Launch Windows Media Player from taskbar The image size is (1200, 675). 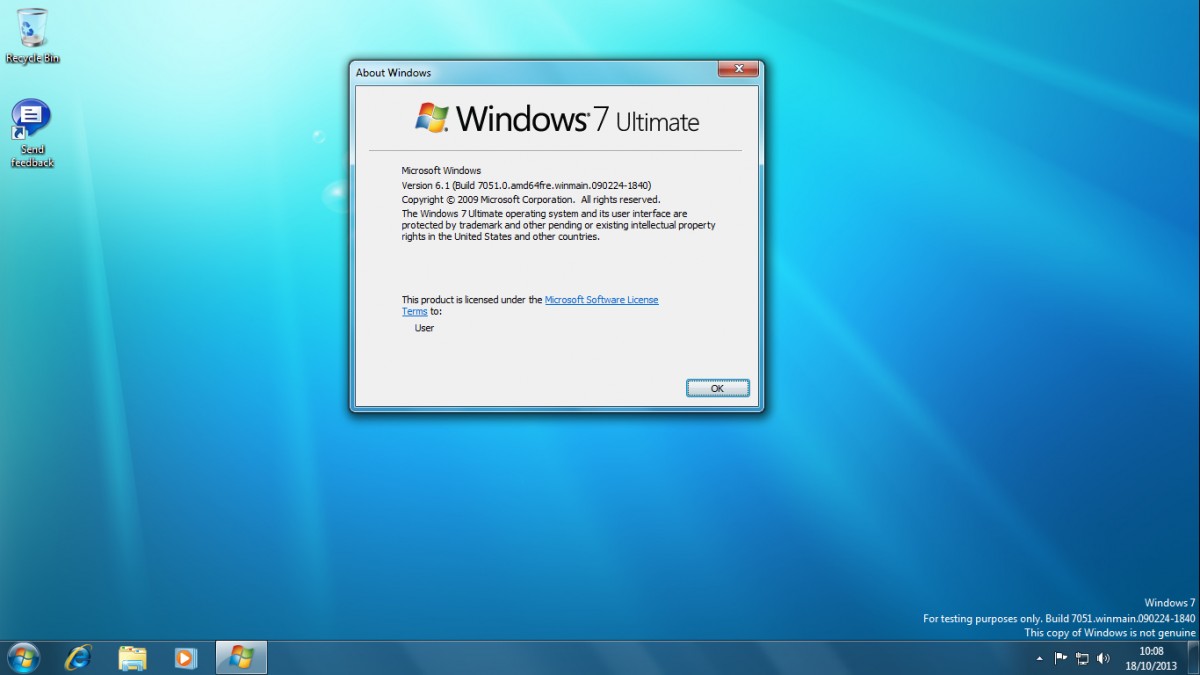(185, 658)
